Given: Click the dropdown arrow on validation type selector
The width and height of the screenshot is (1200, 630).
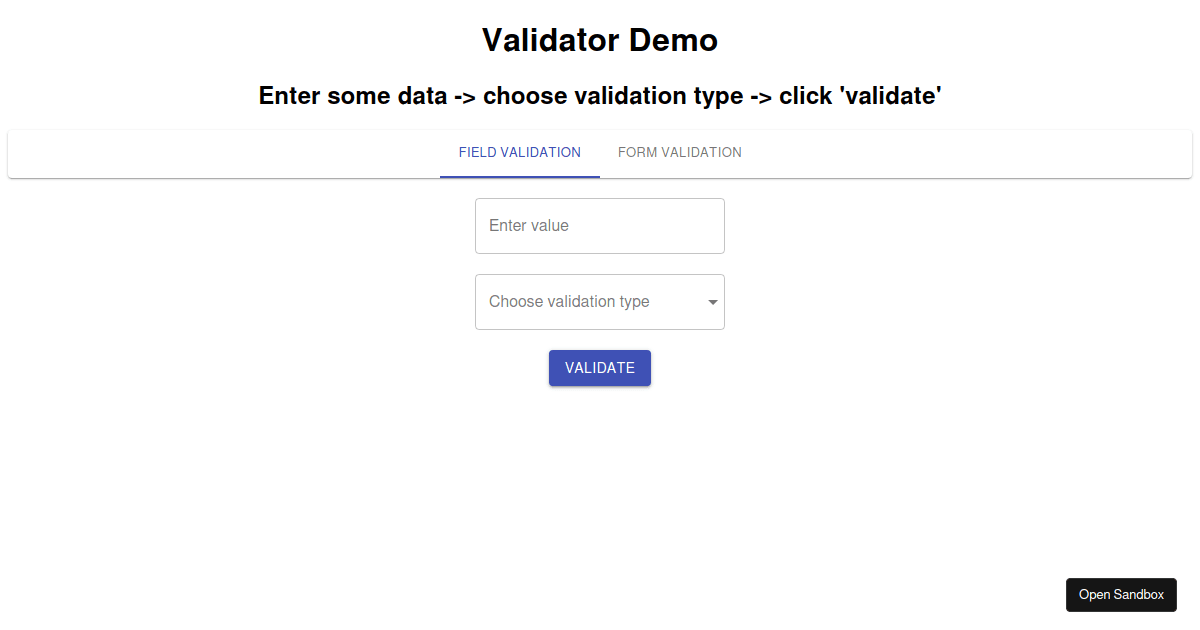Looking at the screenshot, I should 711,302.
